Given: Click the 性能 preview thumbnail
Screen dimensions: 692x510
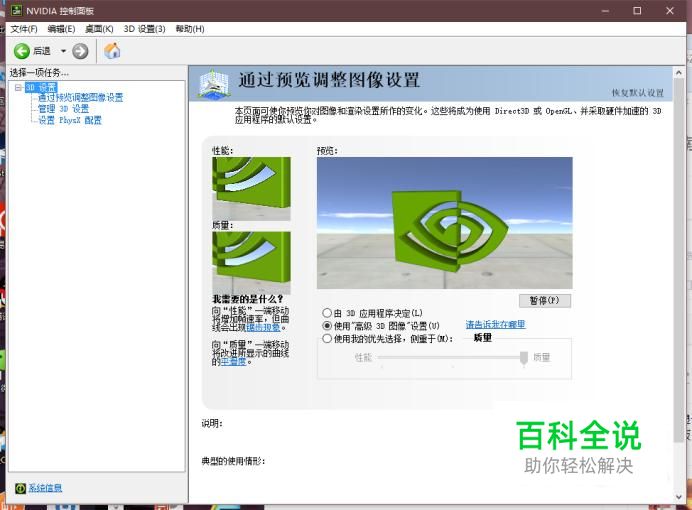Looking at the screenshot, I should [252, 188].
